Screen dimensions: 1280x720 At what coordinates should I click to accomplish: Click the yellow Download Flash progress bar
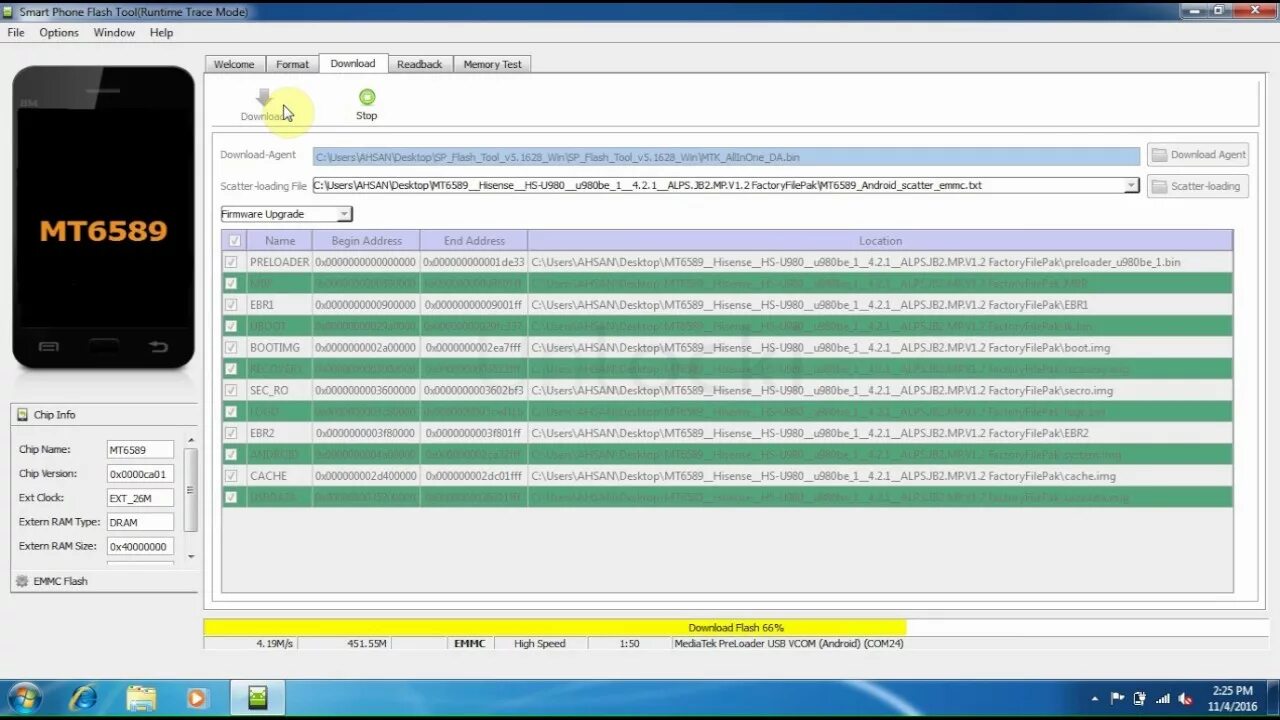[x=555, y=627]
